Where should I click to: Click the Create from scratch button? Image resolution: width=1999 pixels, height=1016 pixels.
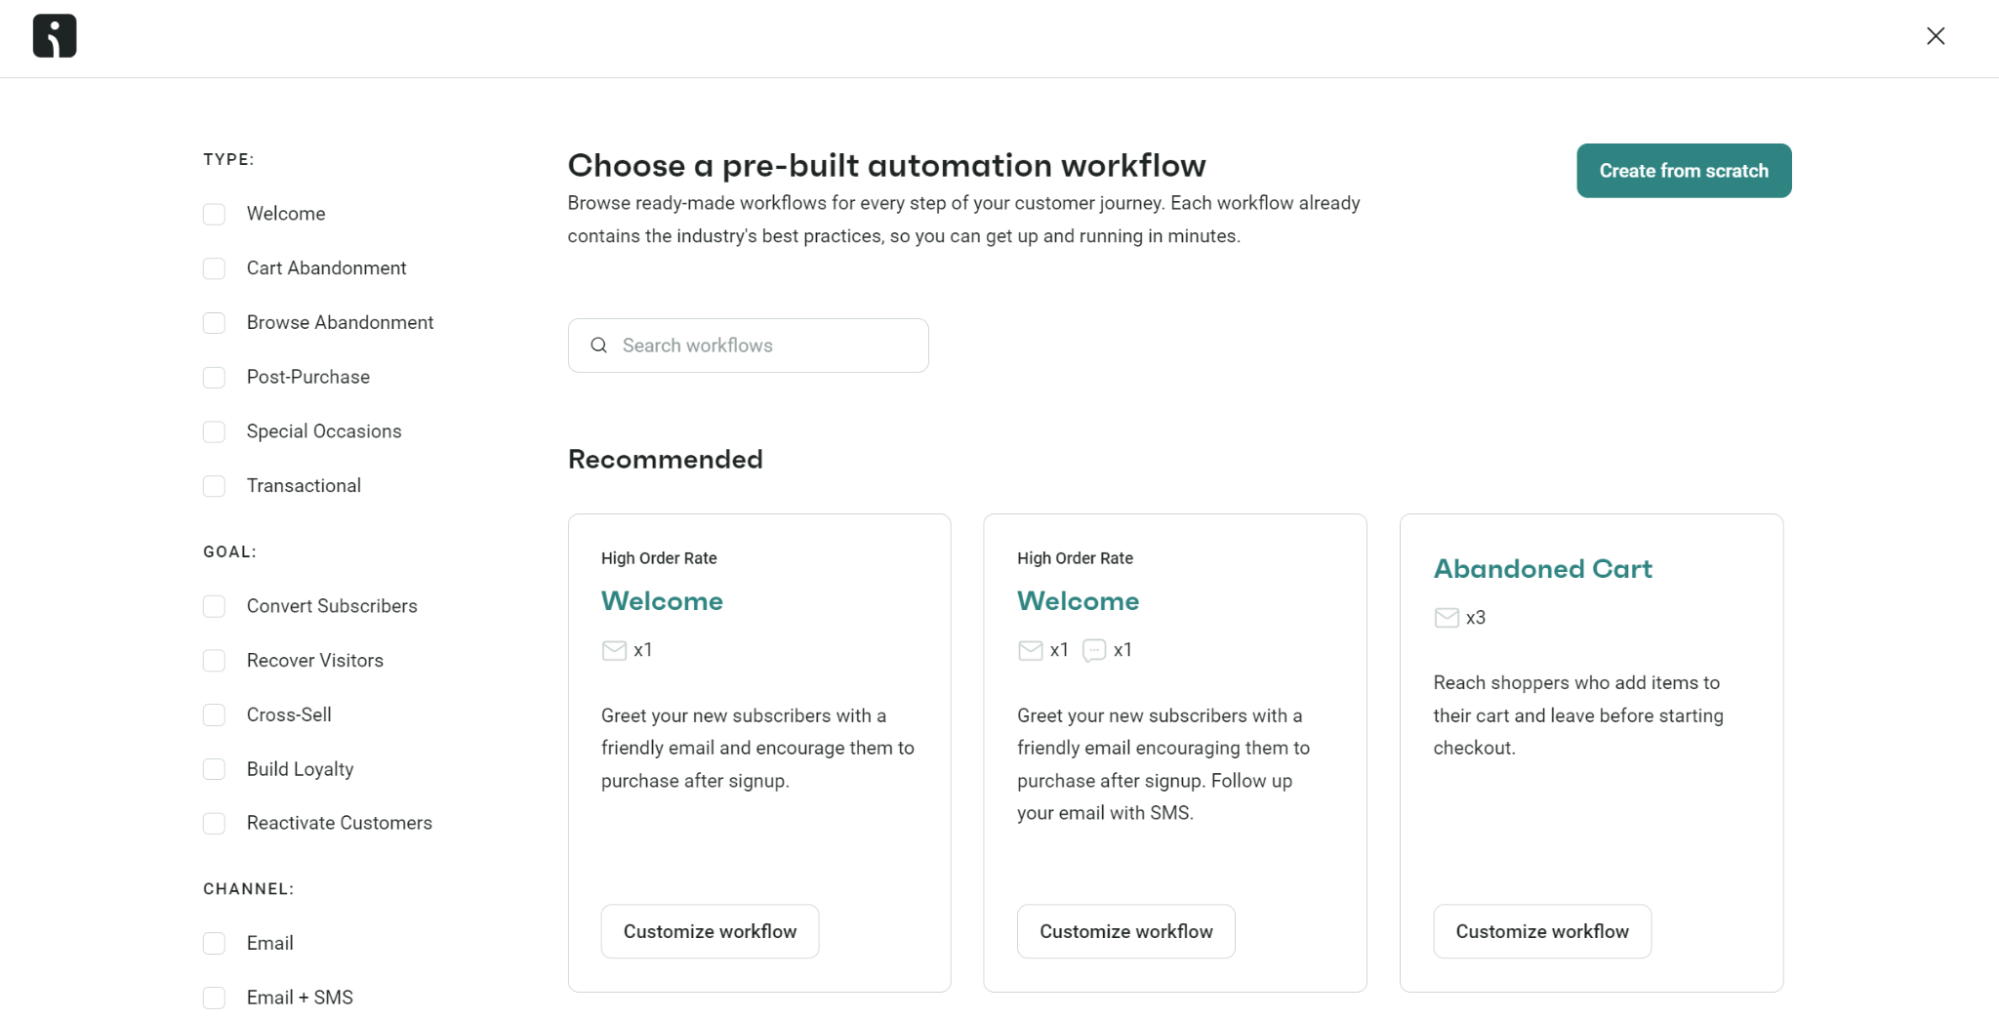point(1683,170)
